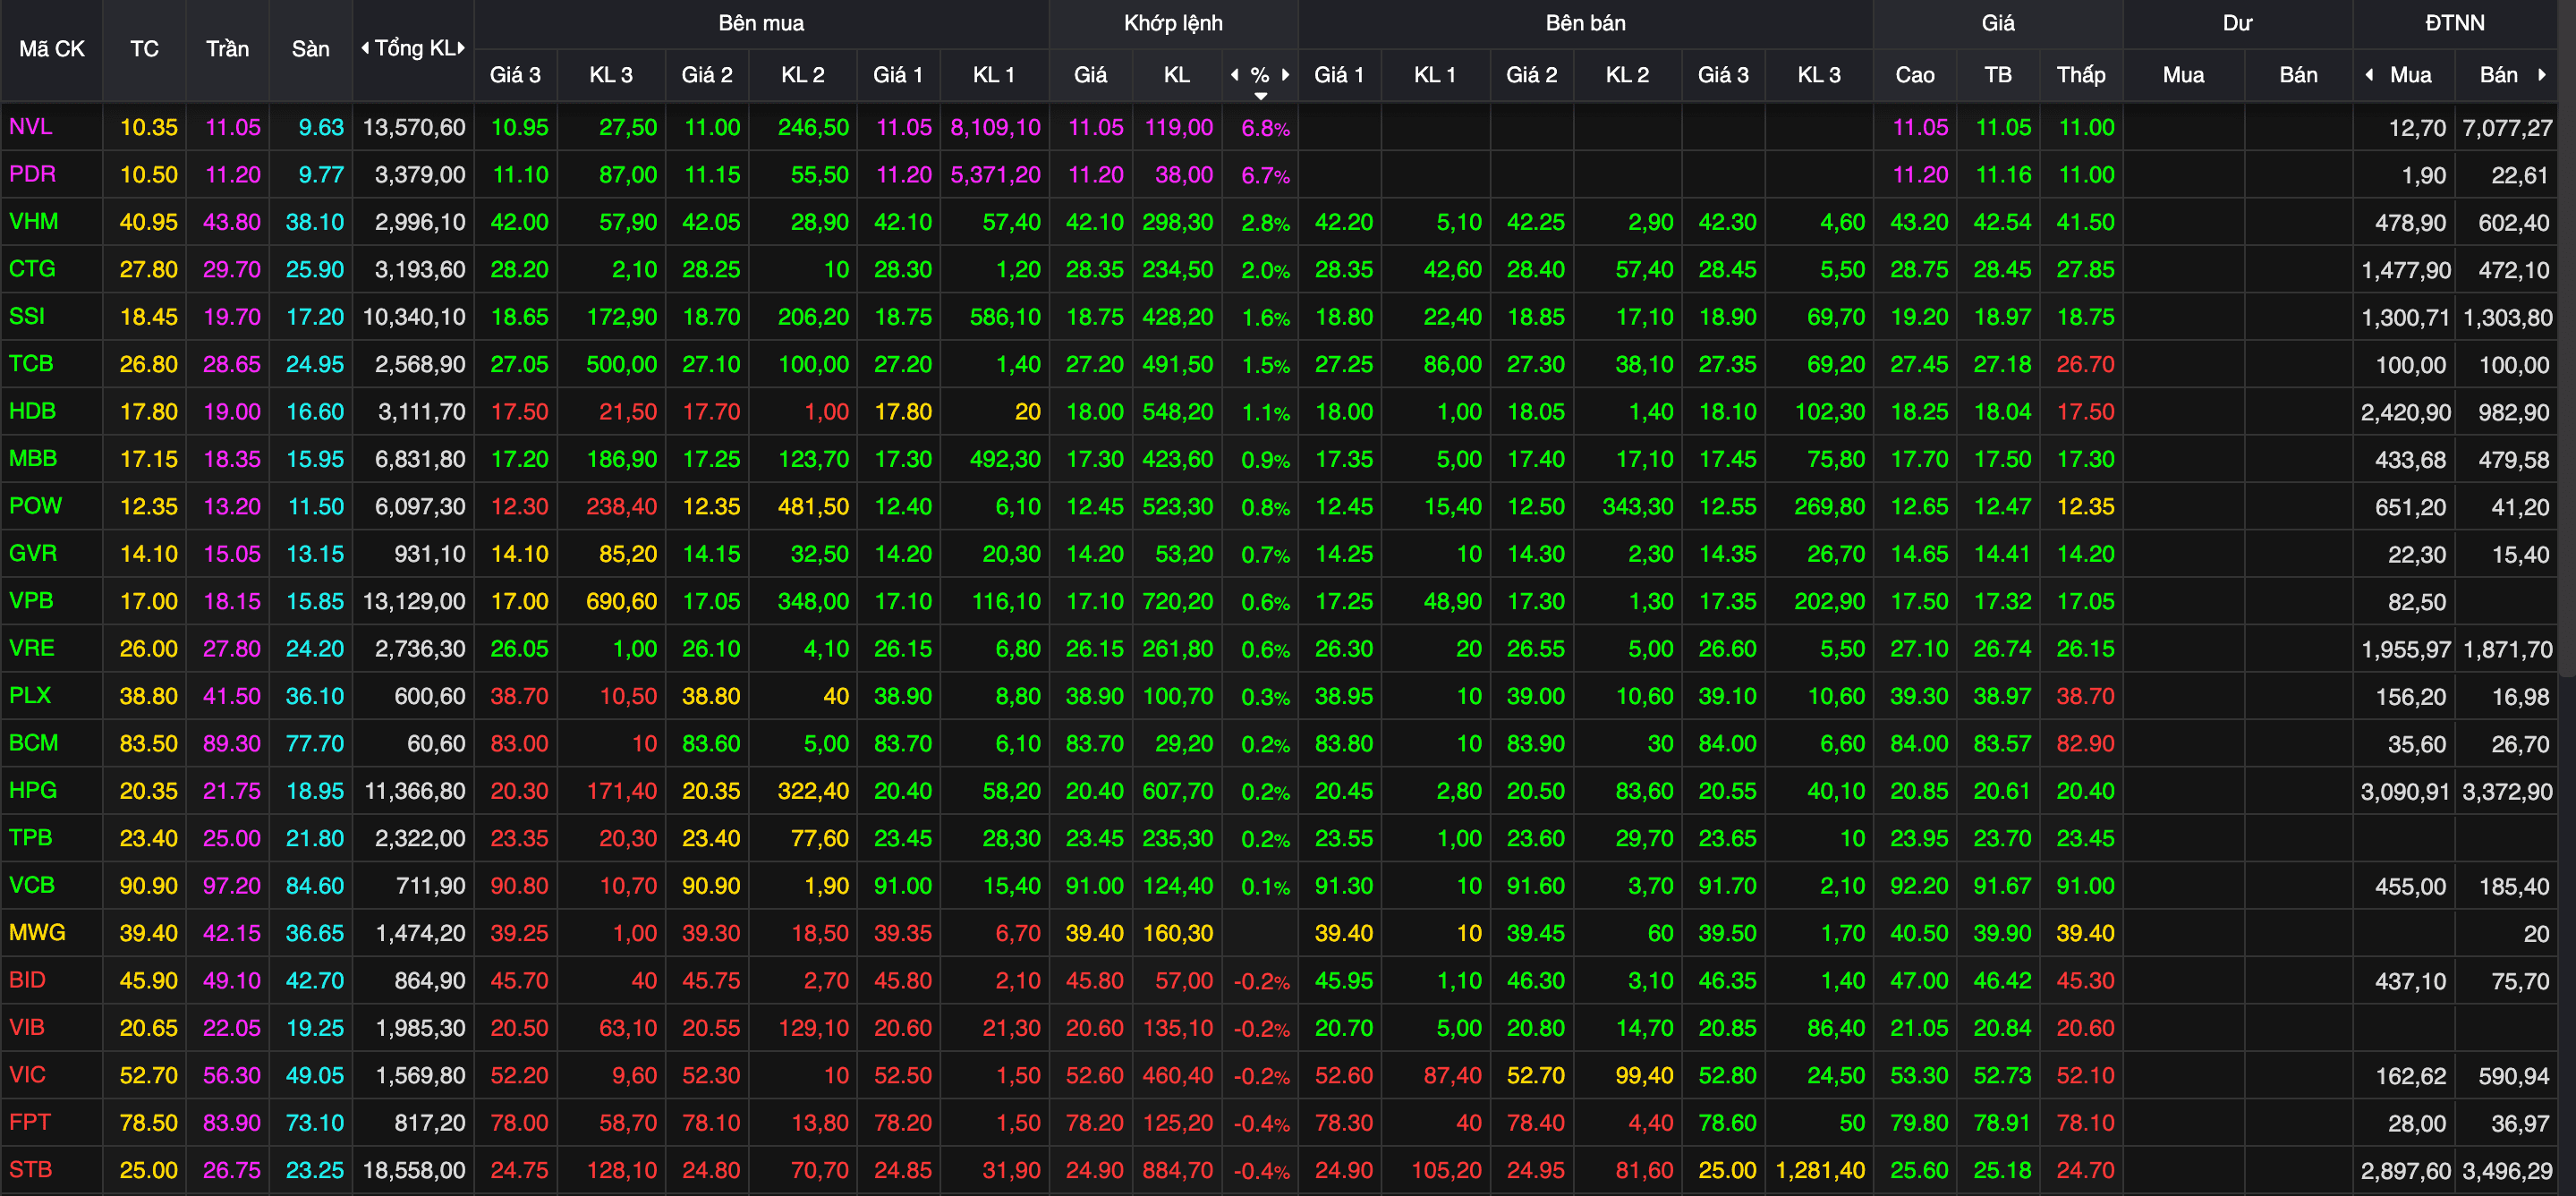Open stock symbol SSI

[x=27, y=316]
